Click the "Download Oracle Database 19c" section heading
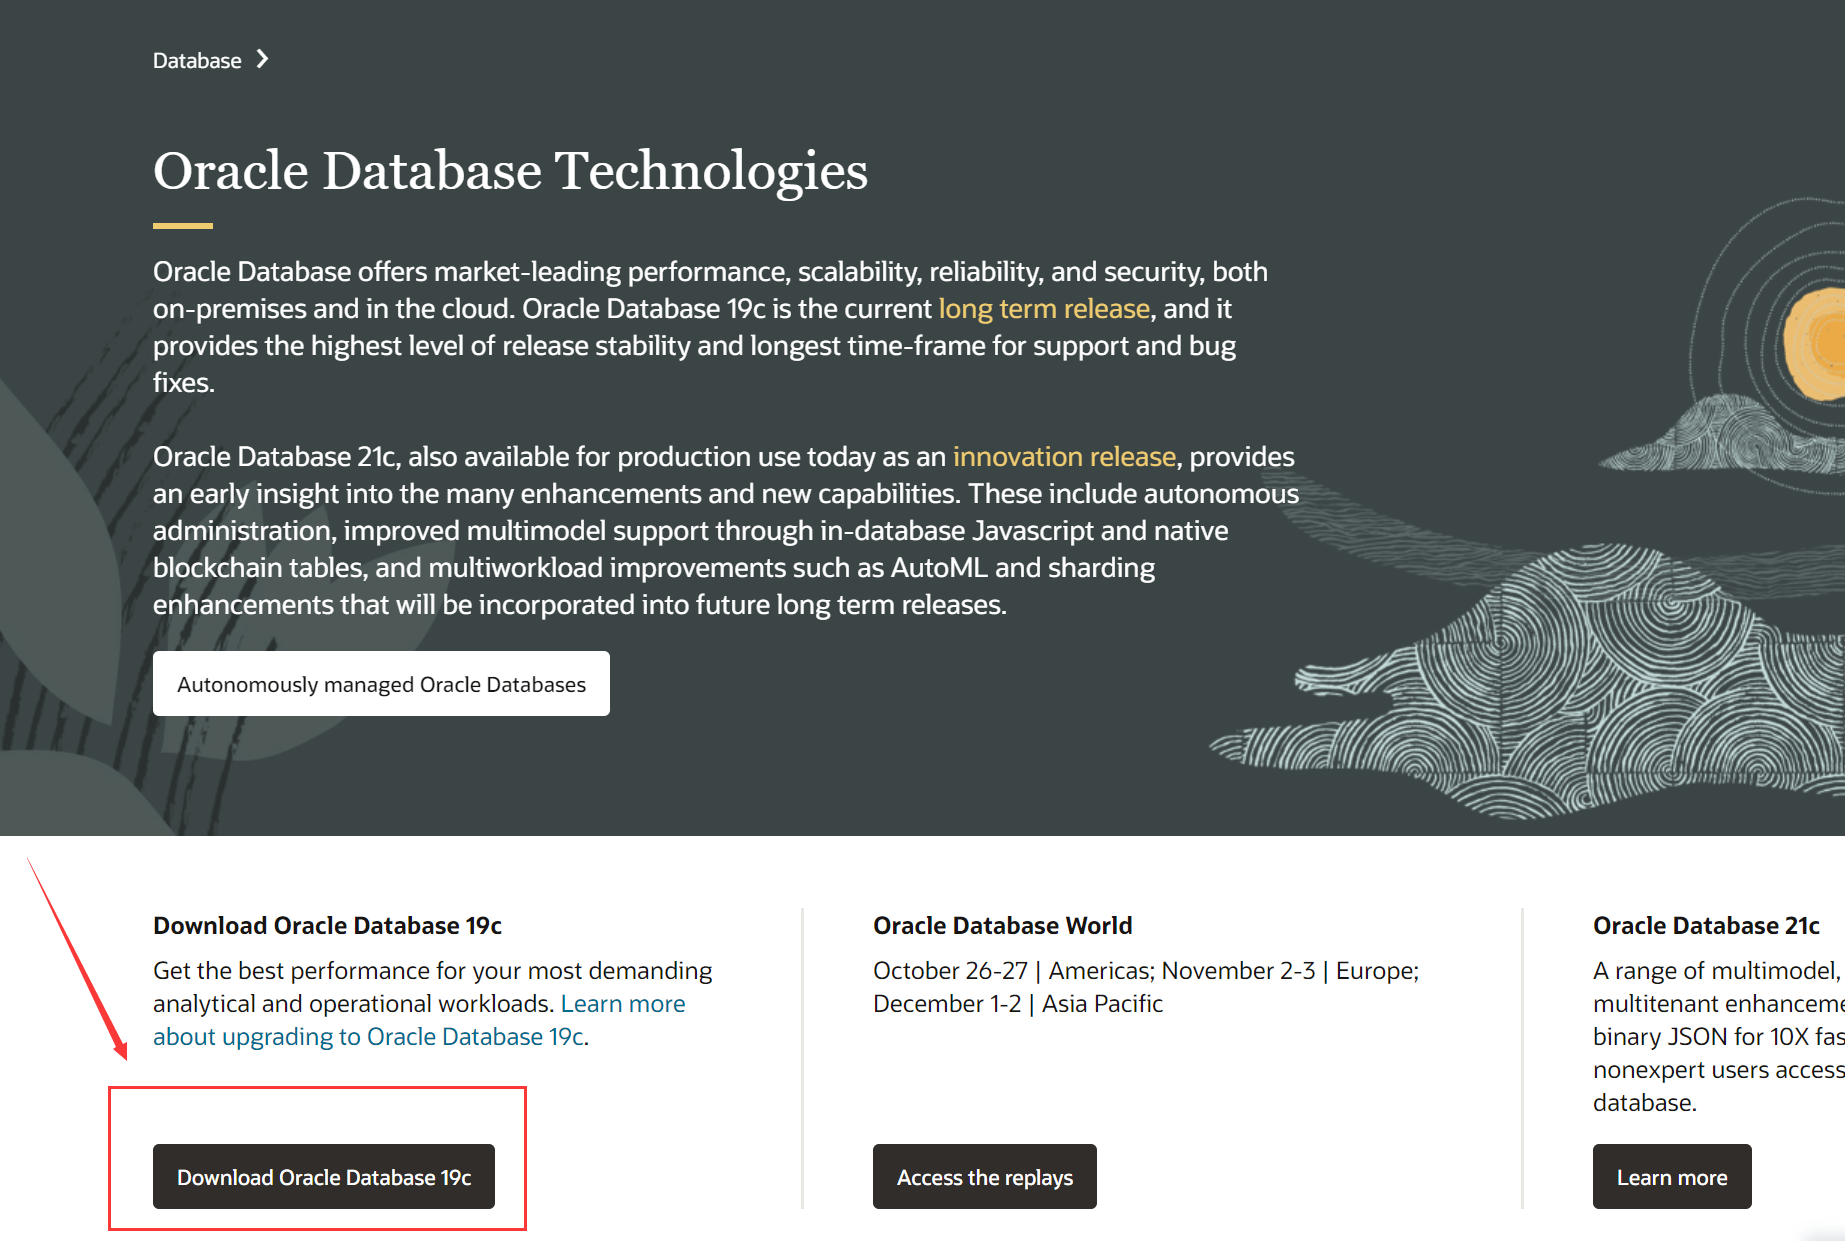1845x1241 pixels. pyautogui.click(x=327, y=925)
